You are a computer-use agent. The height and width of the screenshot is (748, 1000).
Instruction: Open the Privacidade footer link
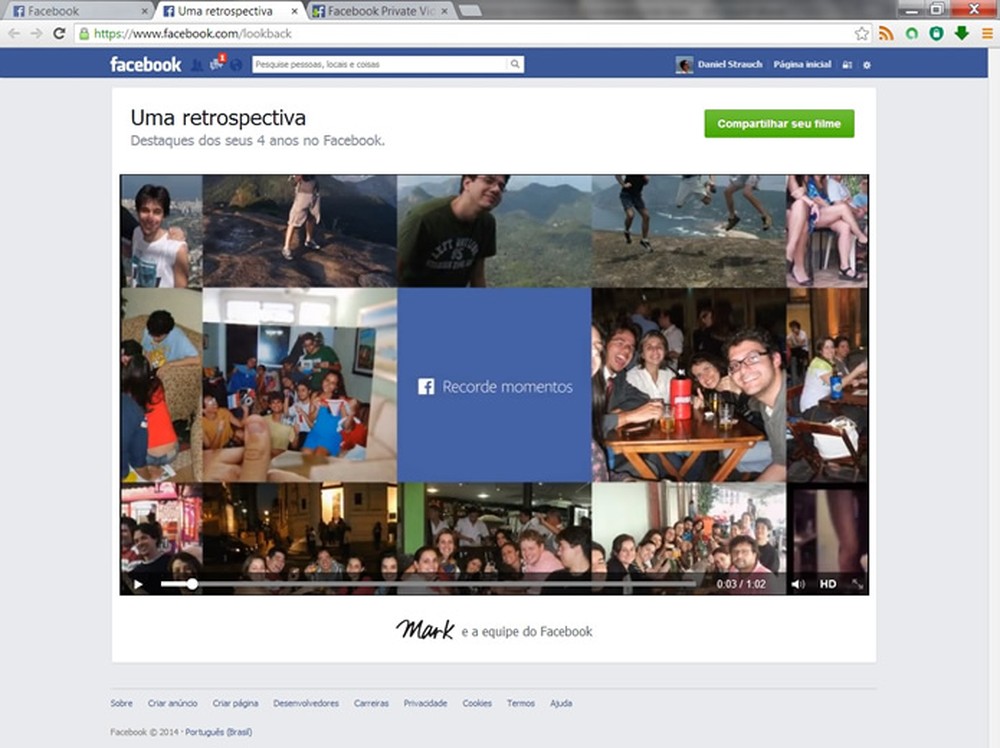pyautogui.click(x=427, y=703)
